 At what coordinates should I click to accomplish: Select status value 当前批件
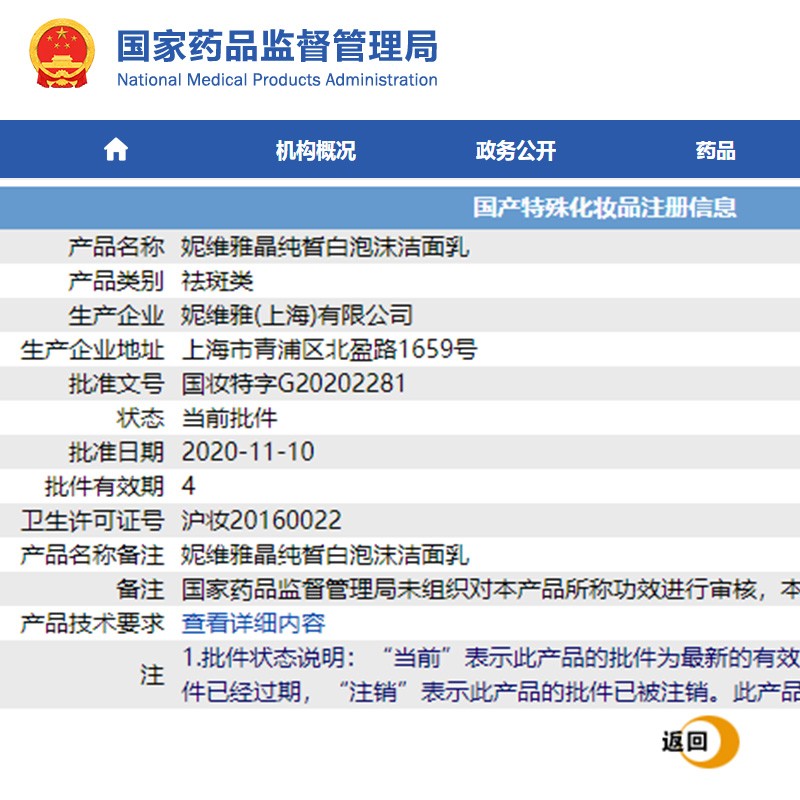(229, 418)
